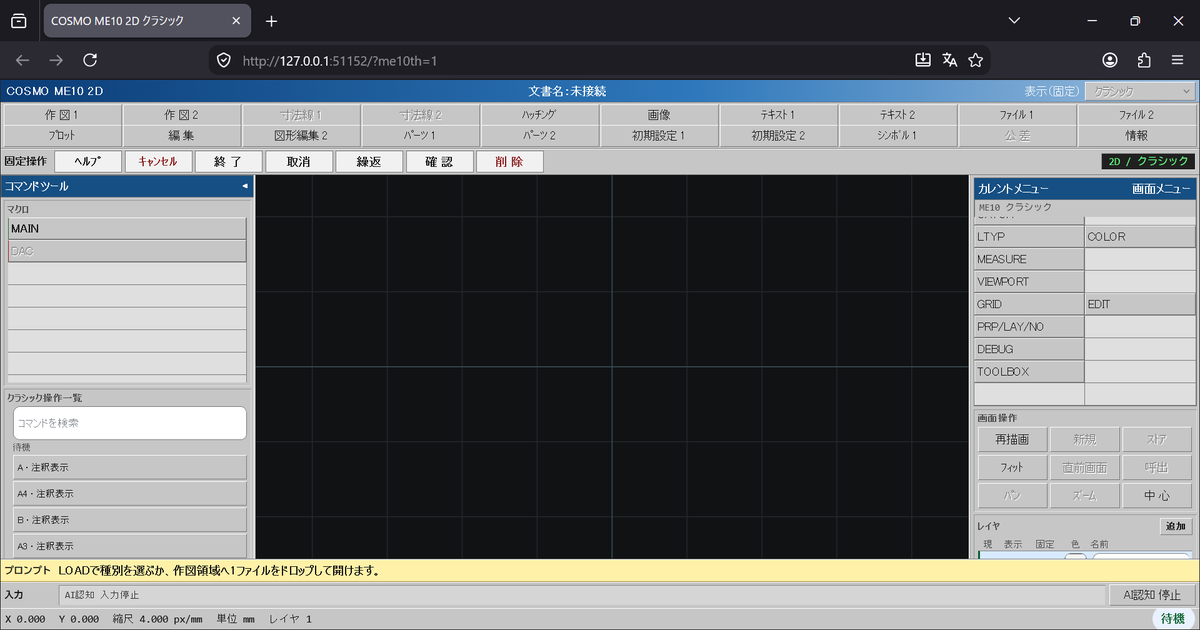Switch to the テキスト2 menu tab
Viewport: 1200px width, 630px height.
point(897,115)
